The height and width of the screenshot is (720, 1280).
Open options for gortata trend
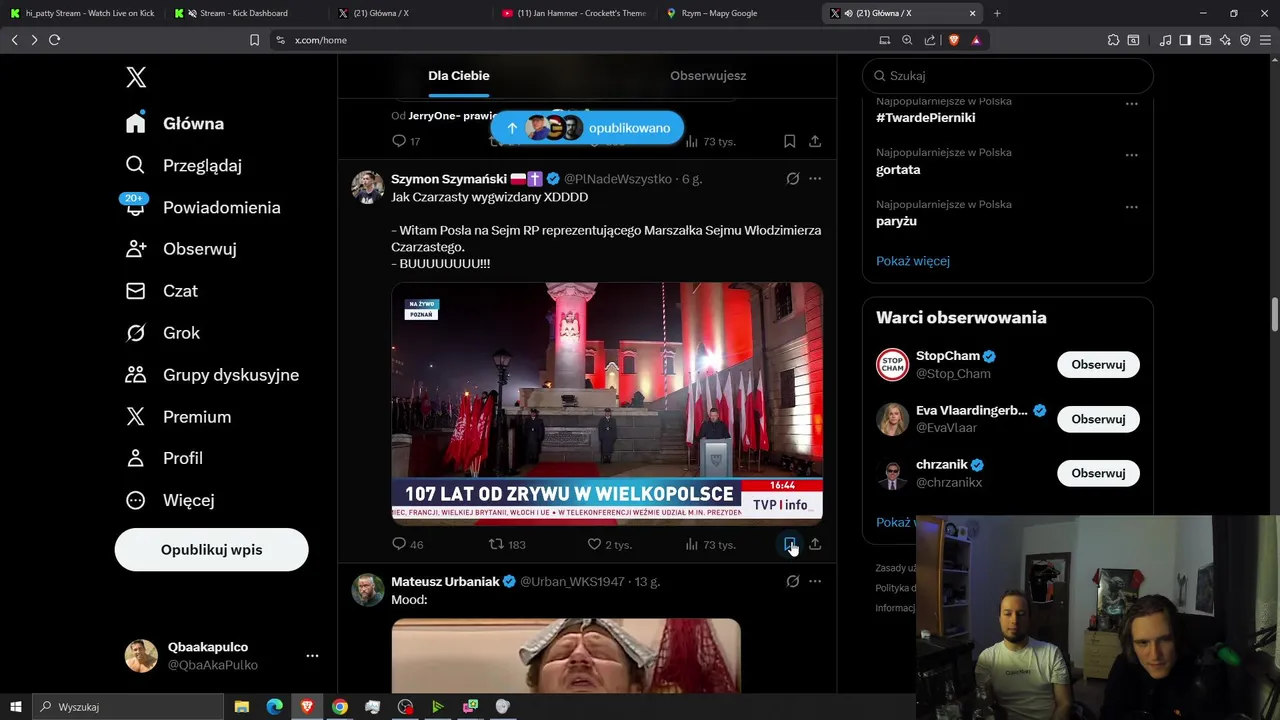pyautogui.click(x=1132, y=155)
